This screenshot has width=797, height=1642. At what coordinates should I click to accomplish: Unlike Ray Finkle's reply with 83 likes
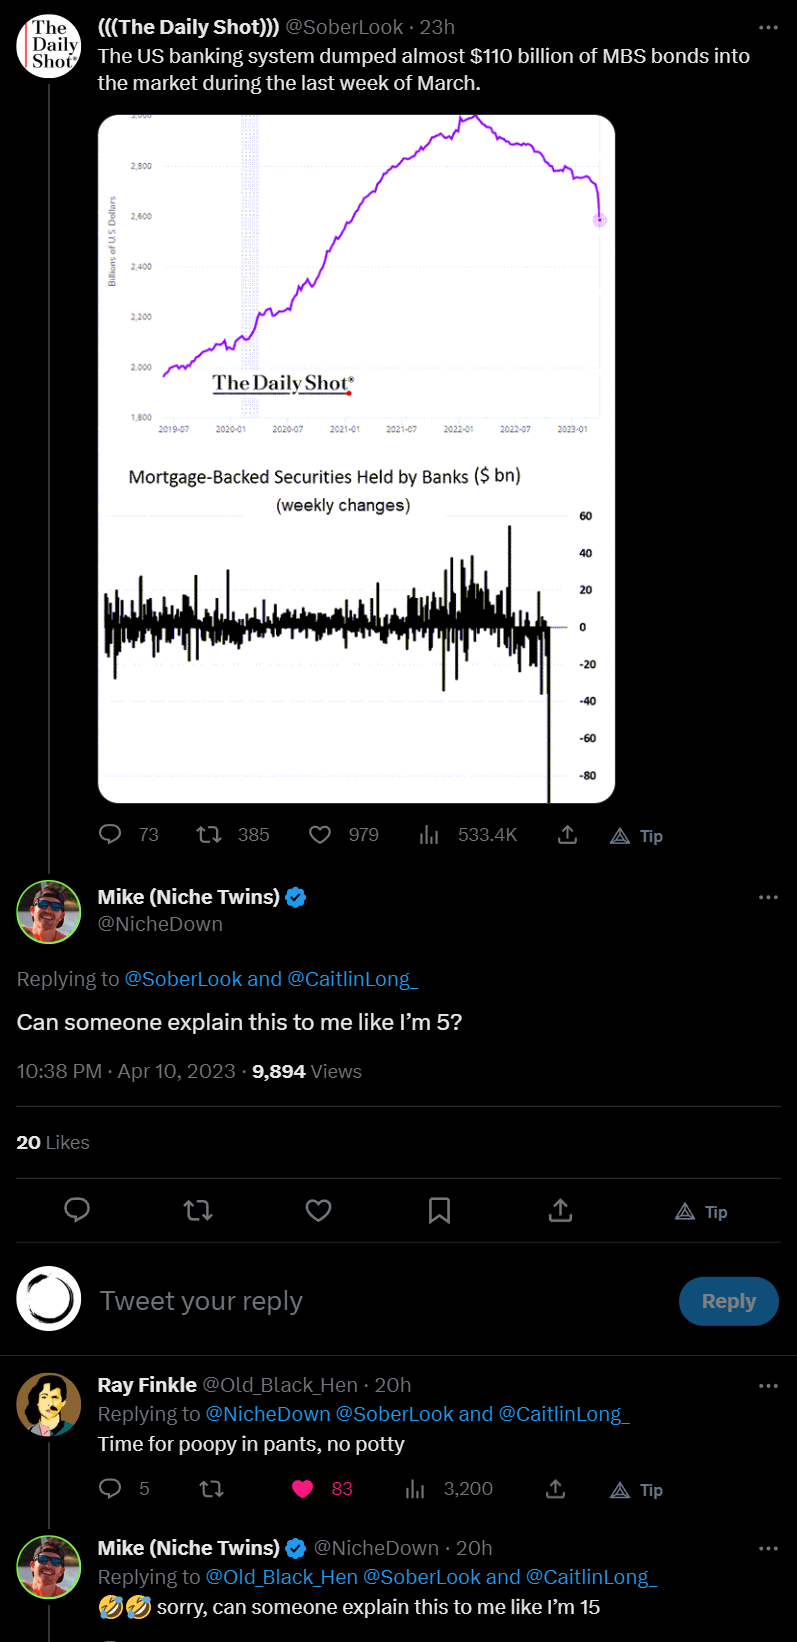tap(303, 1489)
